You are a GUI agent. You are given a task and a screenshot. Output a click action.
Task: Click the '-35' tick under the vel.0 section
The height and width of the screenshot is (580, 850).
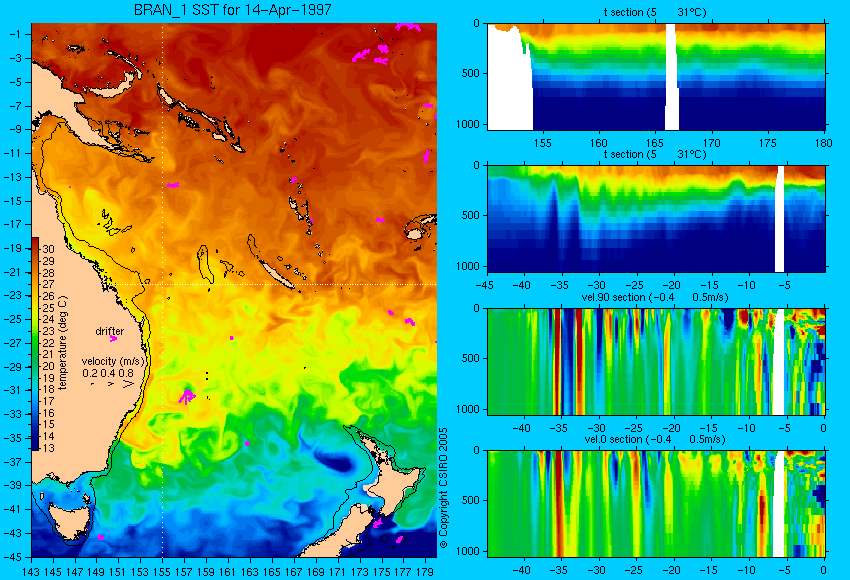point(558,570)
